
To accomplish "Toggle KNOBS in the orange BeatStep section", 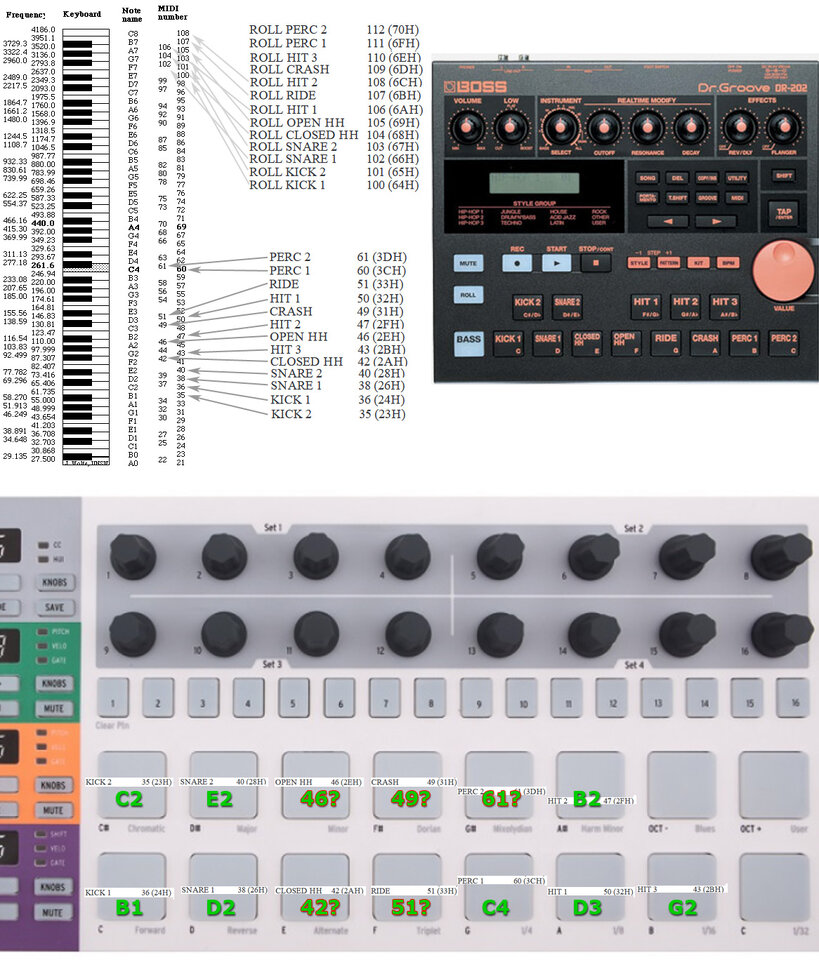I will (x=54, y=785).
